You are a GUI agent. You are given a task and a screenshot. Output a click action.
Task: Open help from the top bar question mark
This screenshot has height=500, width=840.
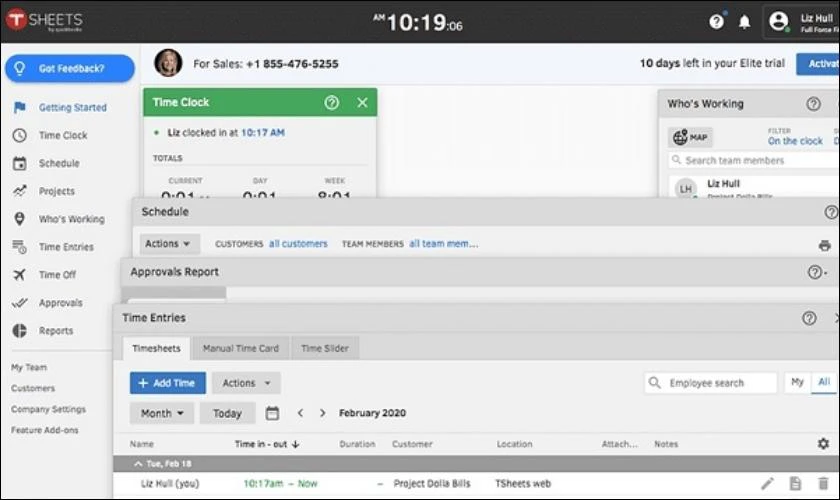(x=716, y=21)
